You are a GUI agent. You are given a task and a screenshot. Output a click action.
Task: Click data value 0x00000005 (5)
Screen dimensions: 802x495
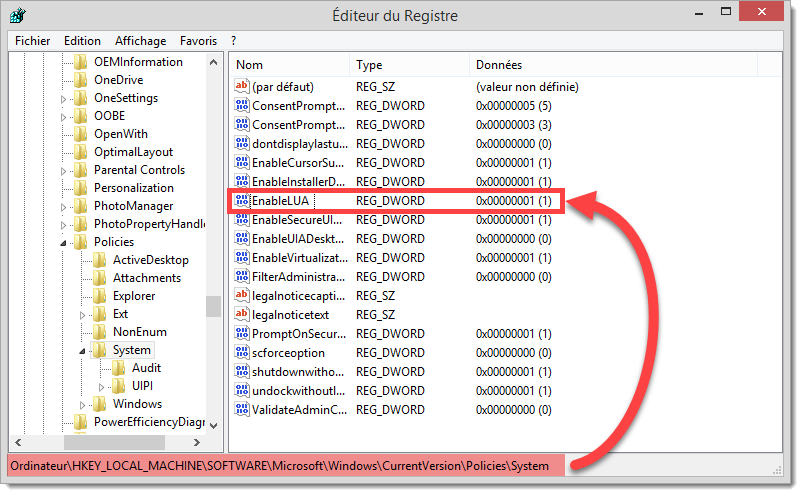[514, 106]
